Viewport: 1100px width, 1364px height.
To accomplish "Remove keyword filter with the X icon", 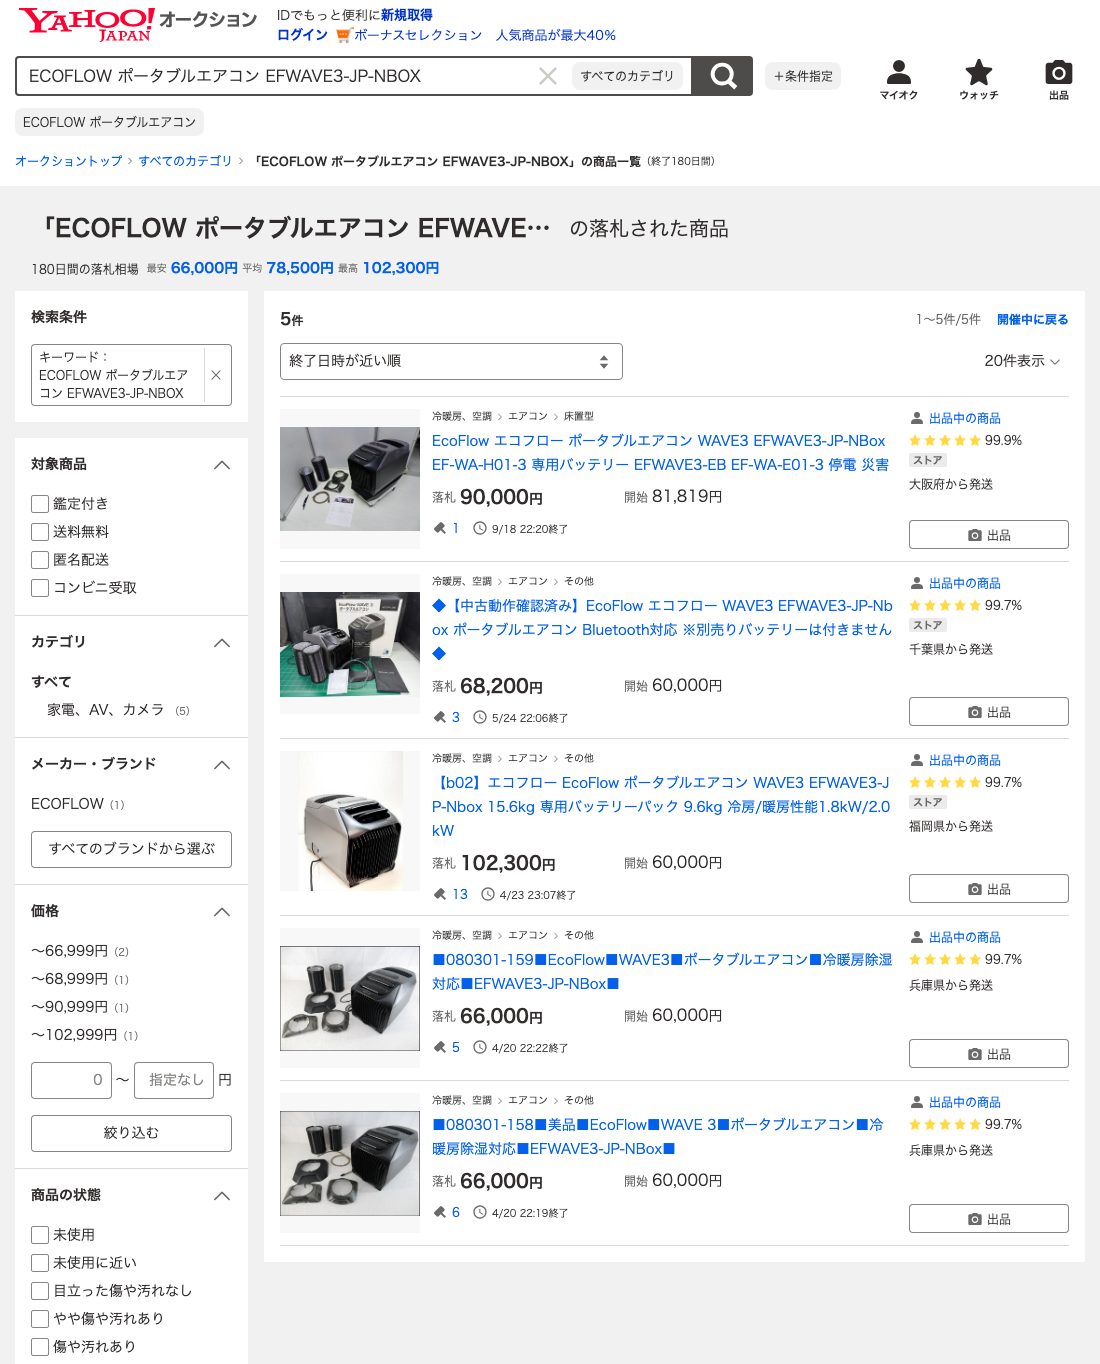I will (x=216, y=375).
